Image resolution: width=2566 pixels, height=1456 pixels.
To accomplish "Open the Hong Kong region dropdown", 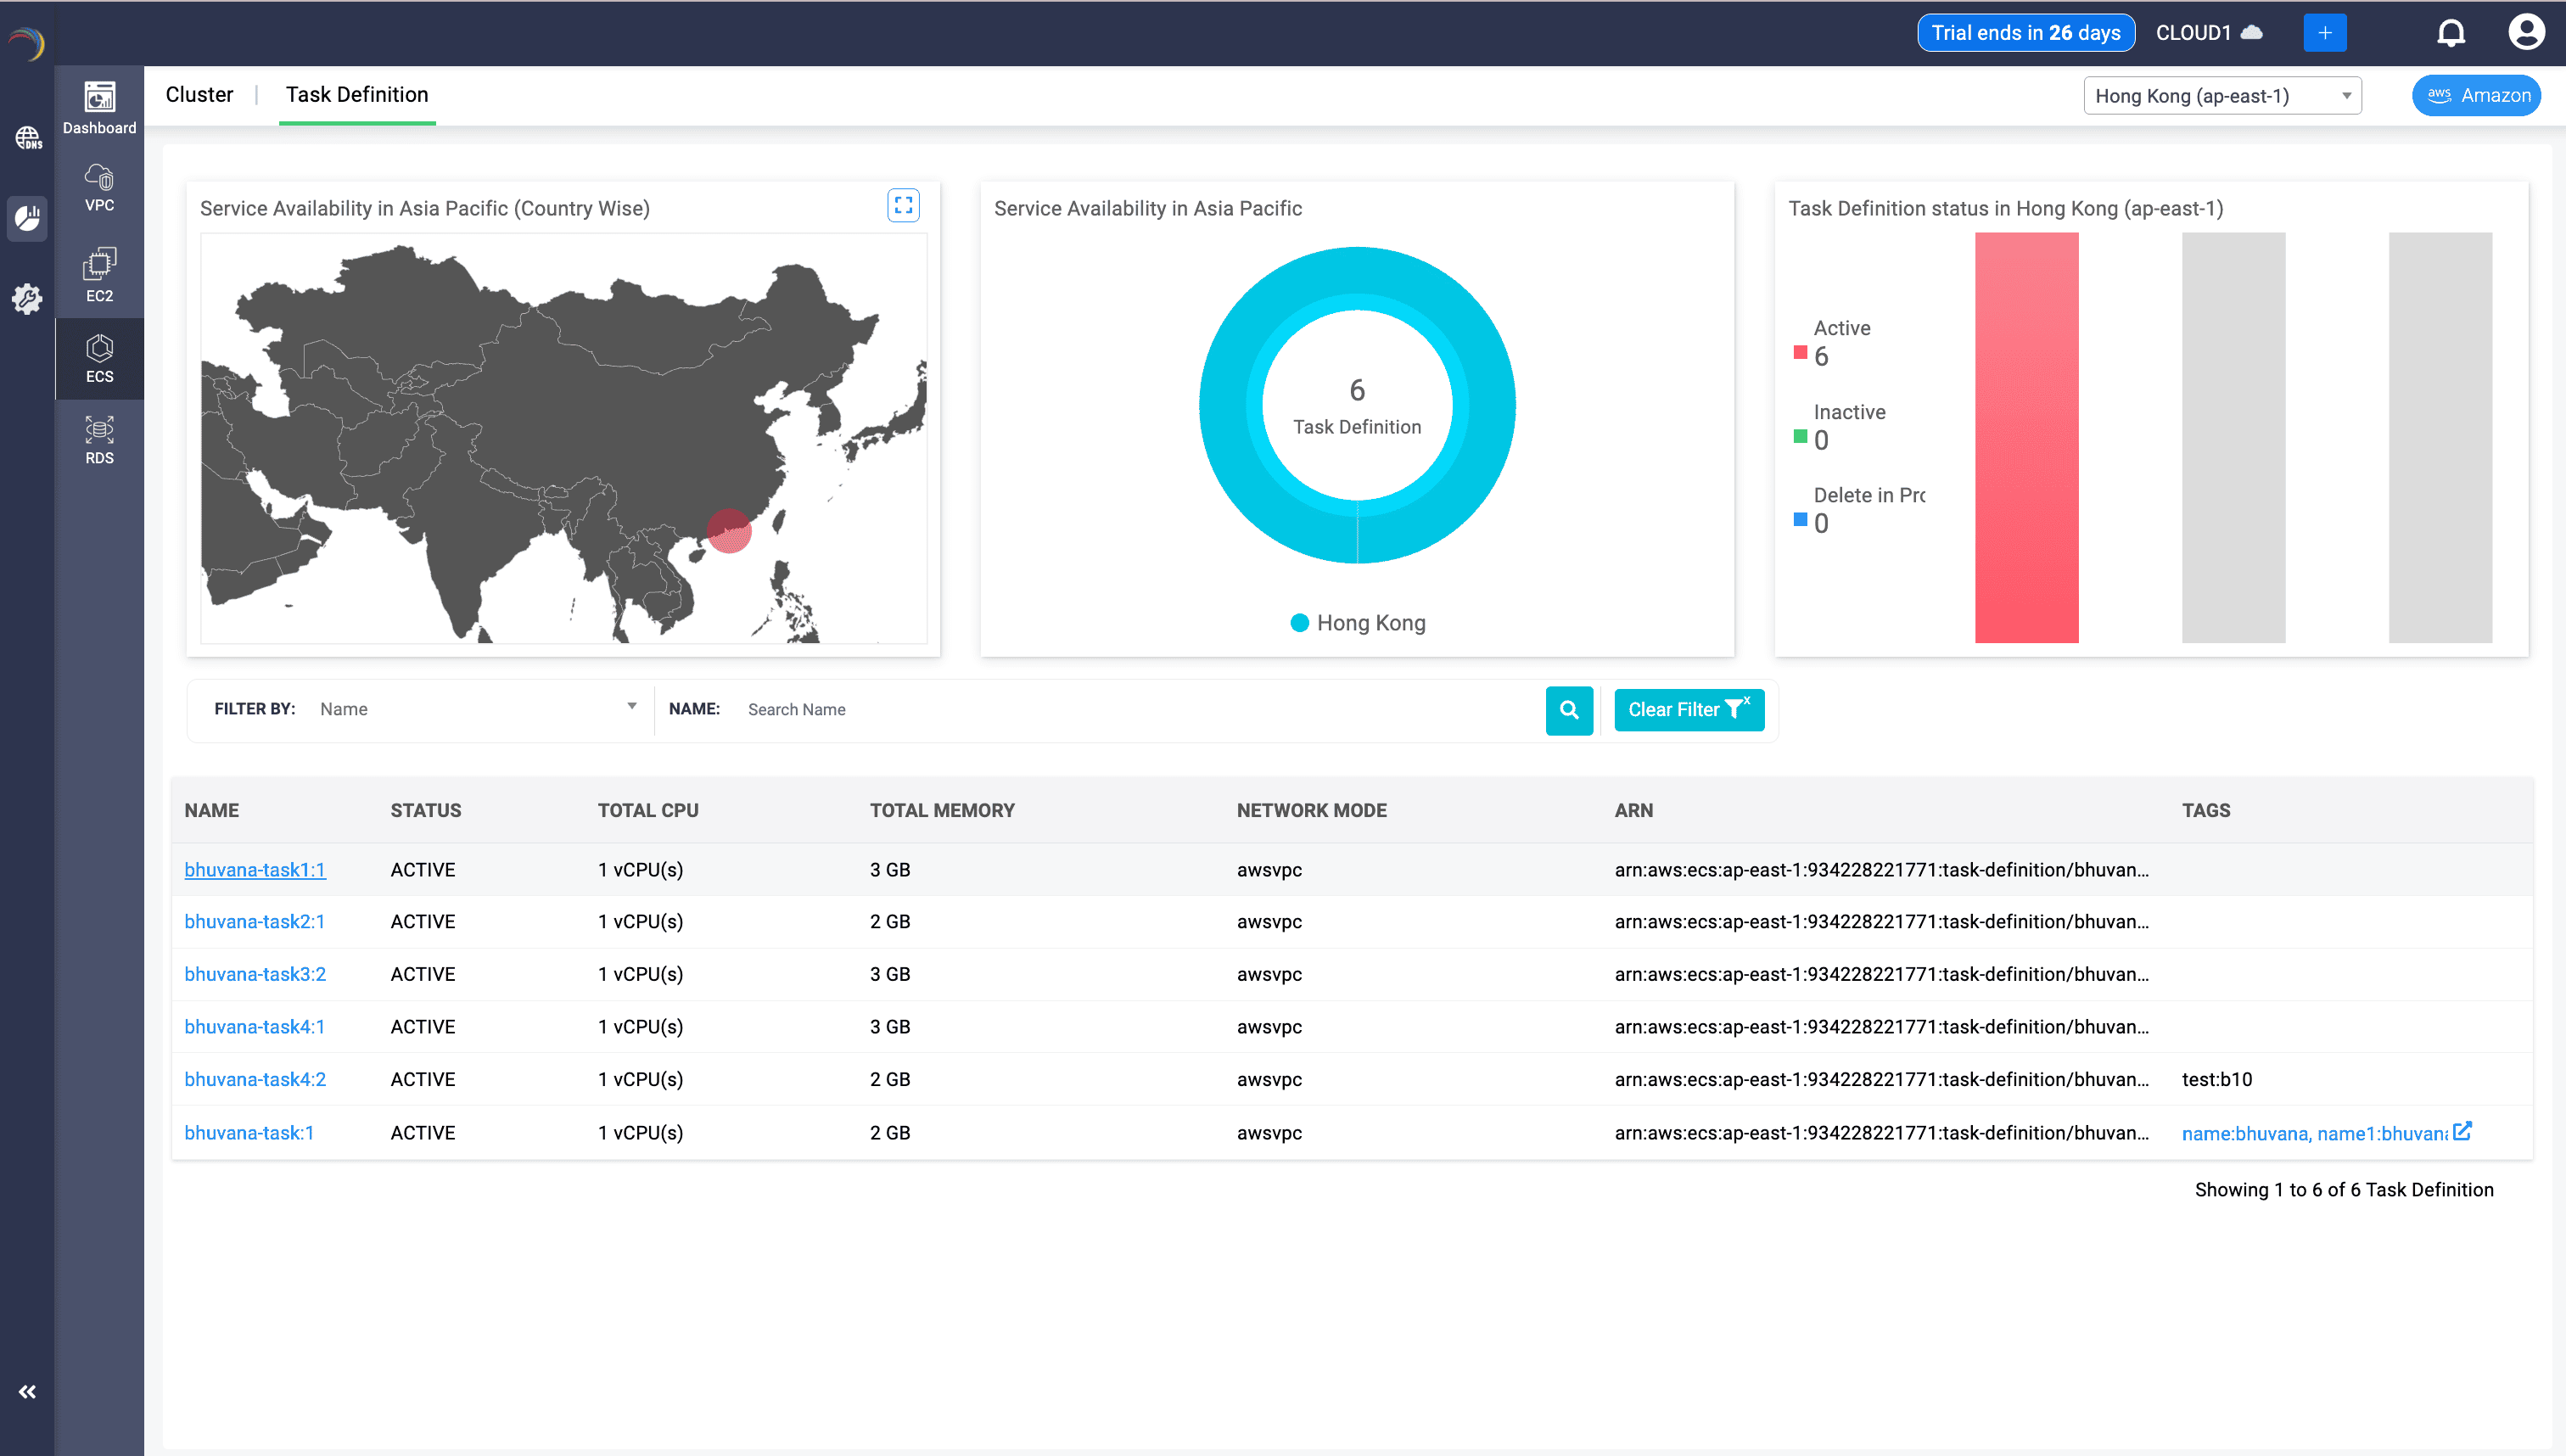I will coord(2222,96).
